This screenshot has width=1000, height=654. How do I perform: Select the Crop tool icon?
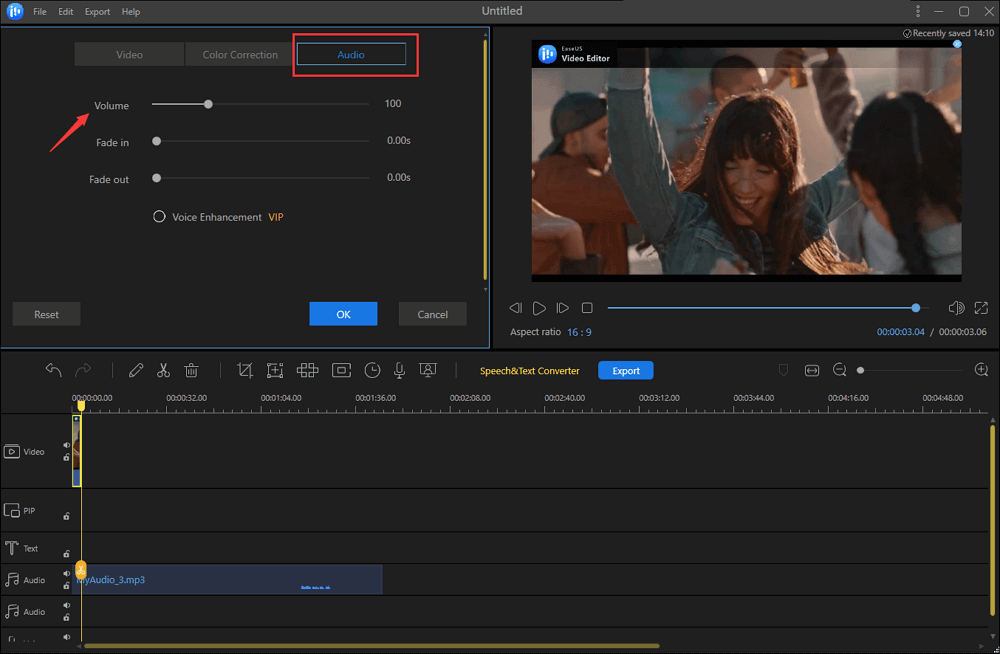(x=245, y=370)
